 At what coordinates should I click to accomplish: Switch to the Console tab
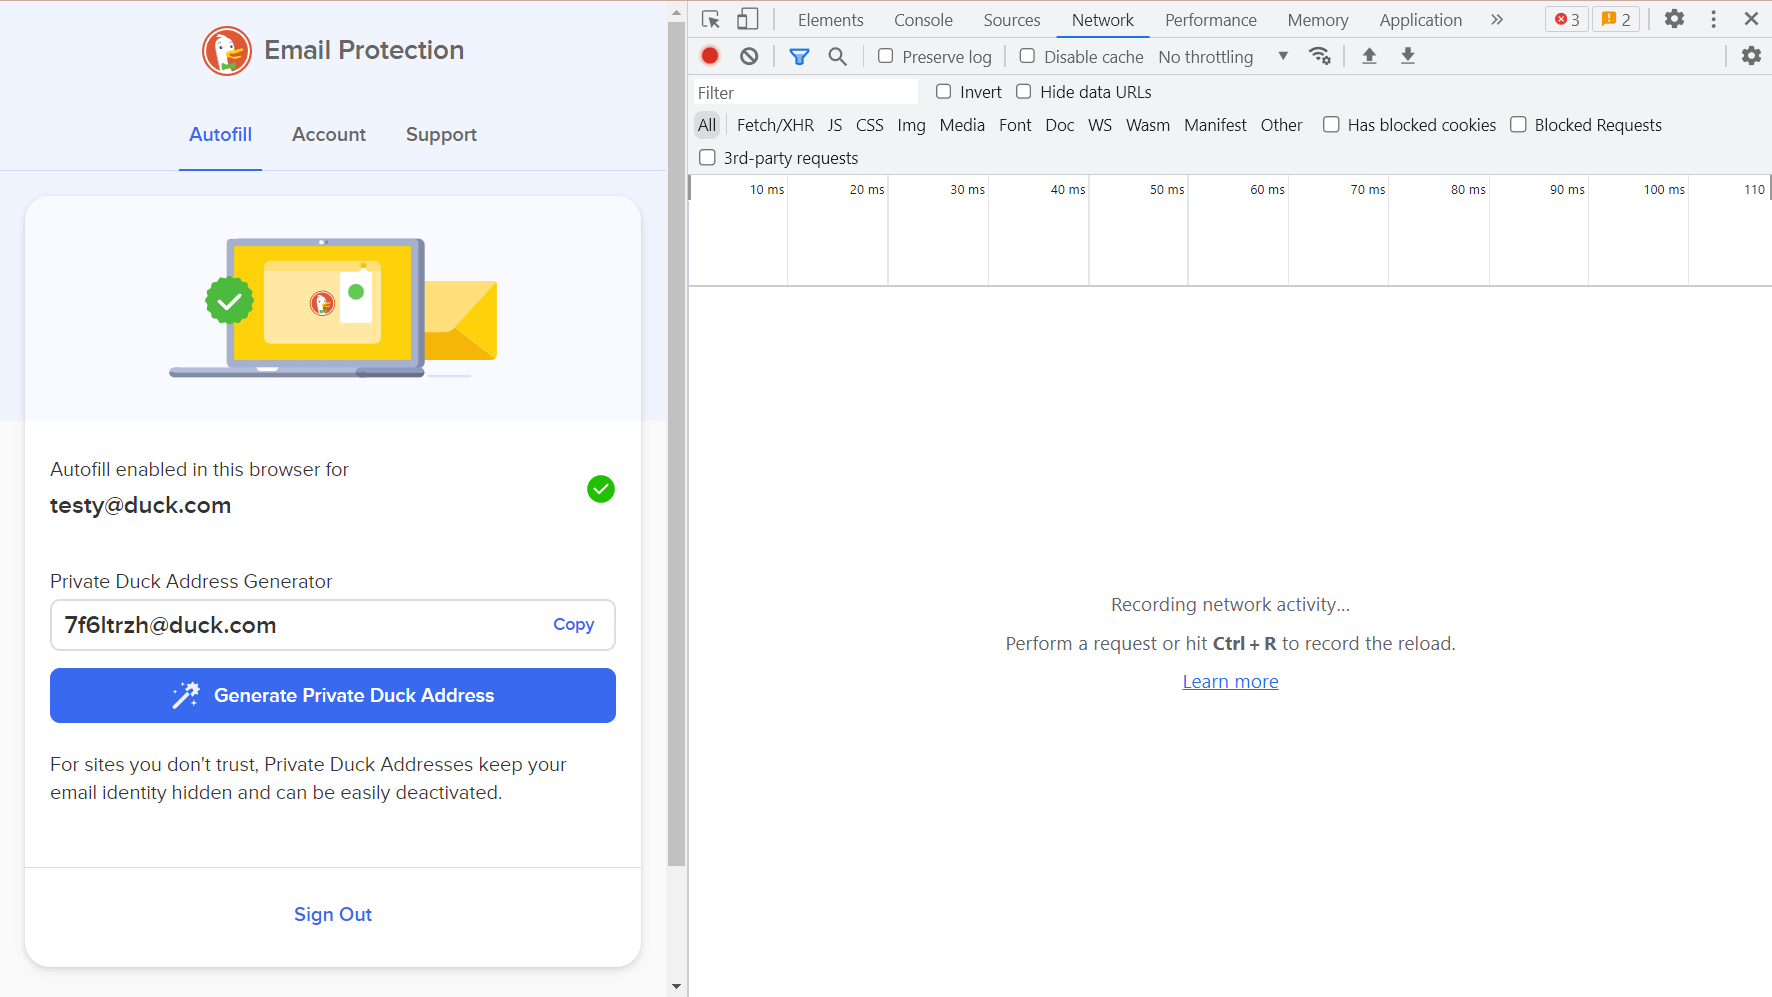(923, 20)
